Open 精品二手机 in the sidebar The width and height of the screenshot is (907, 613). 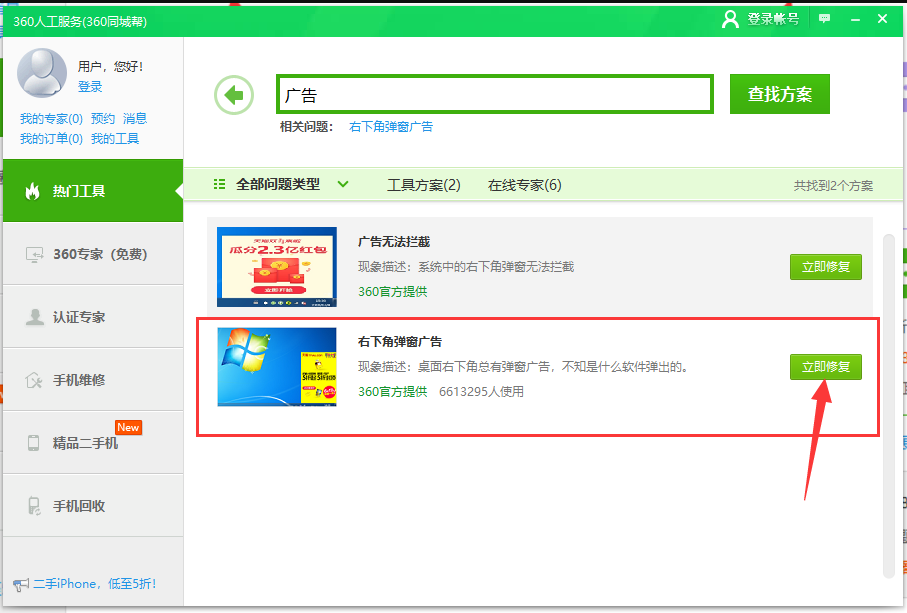tap(84, 442)
